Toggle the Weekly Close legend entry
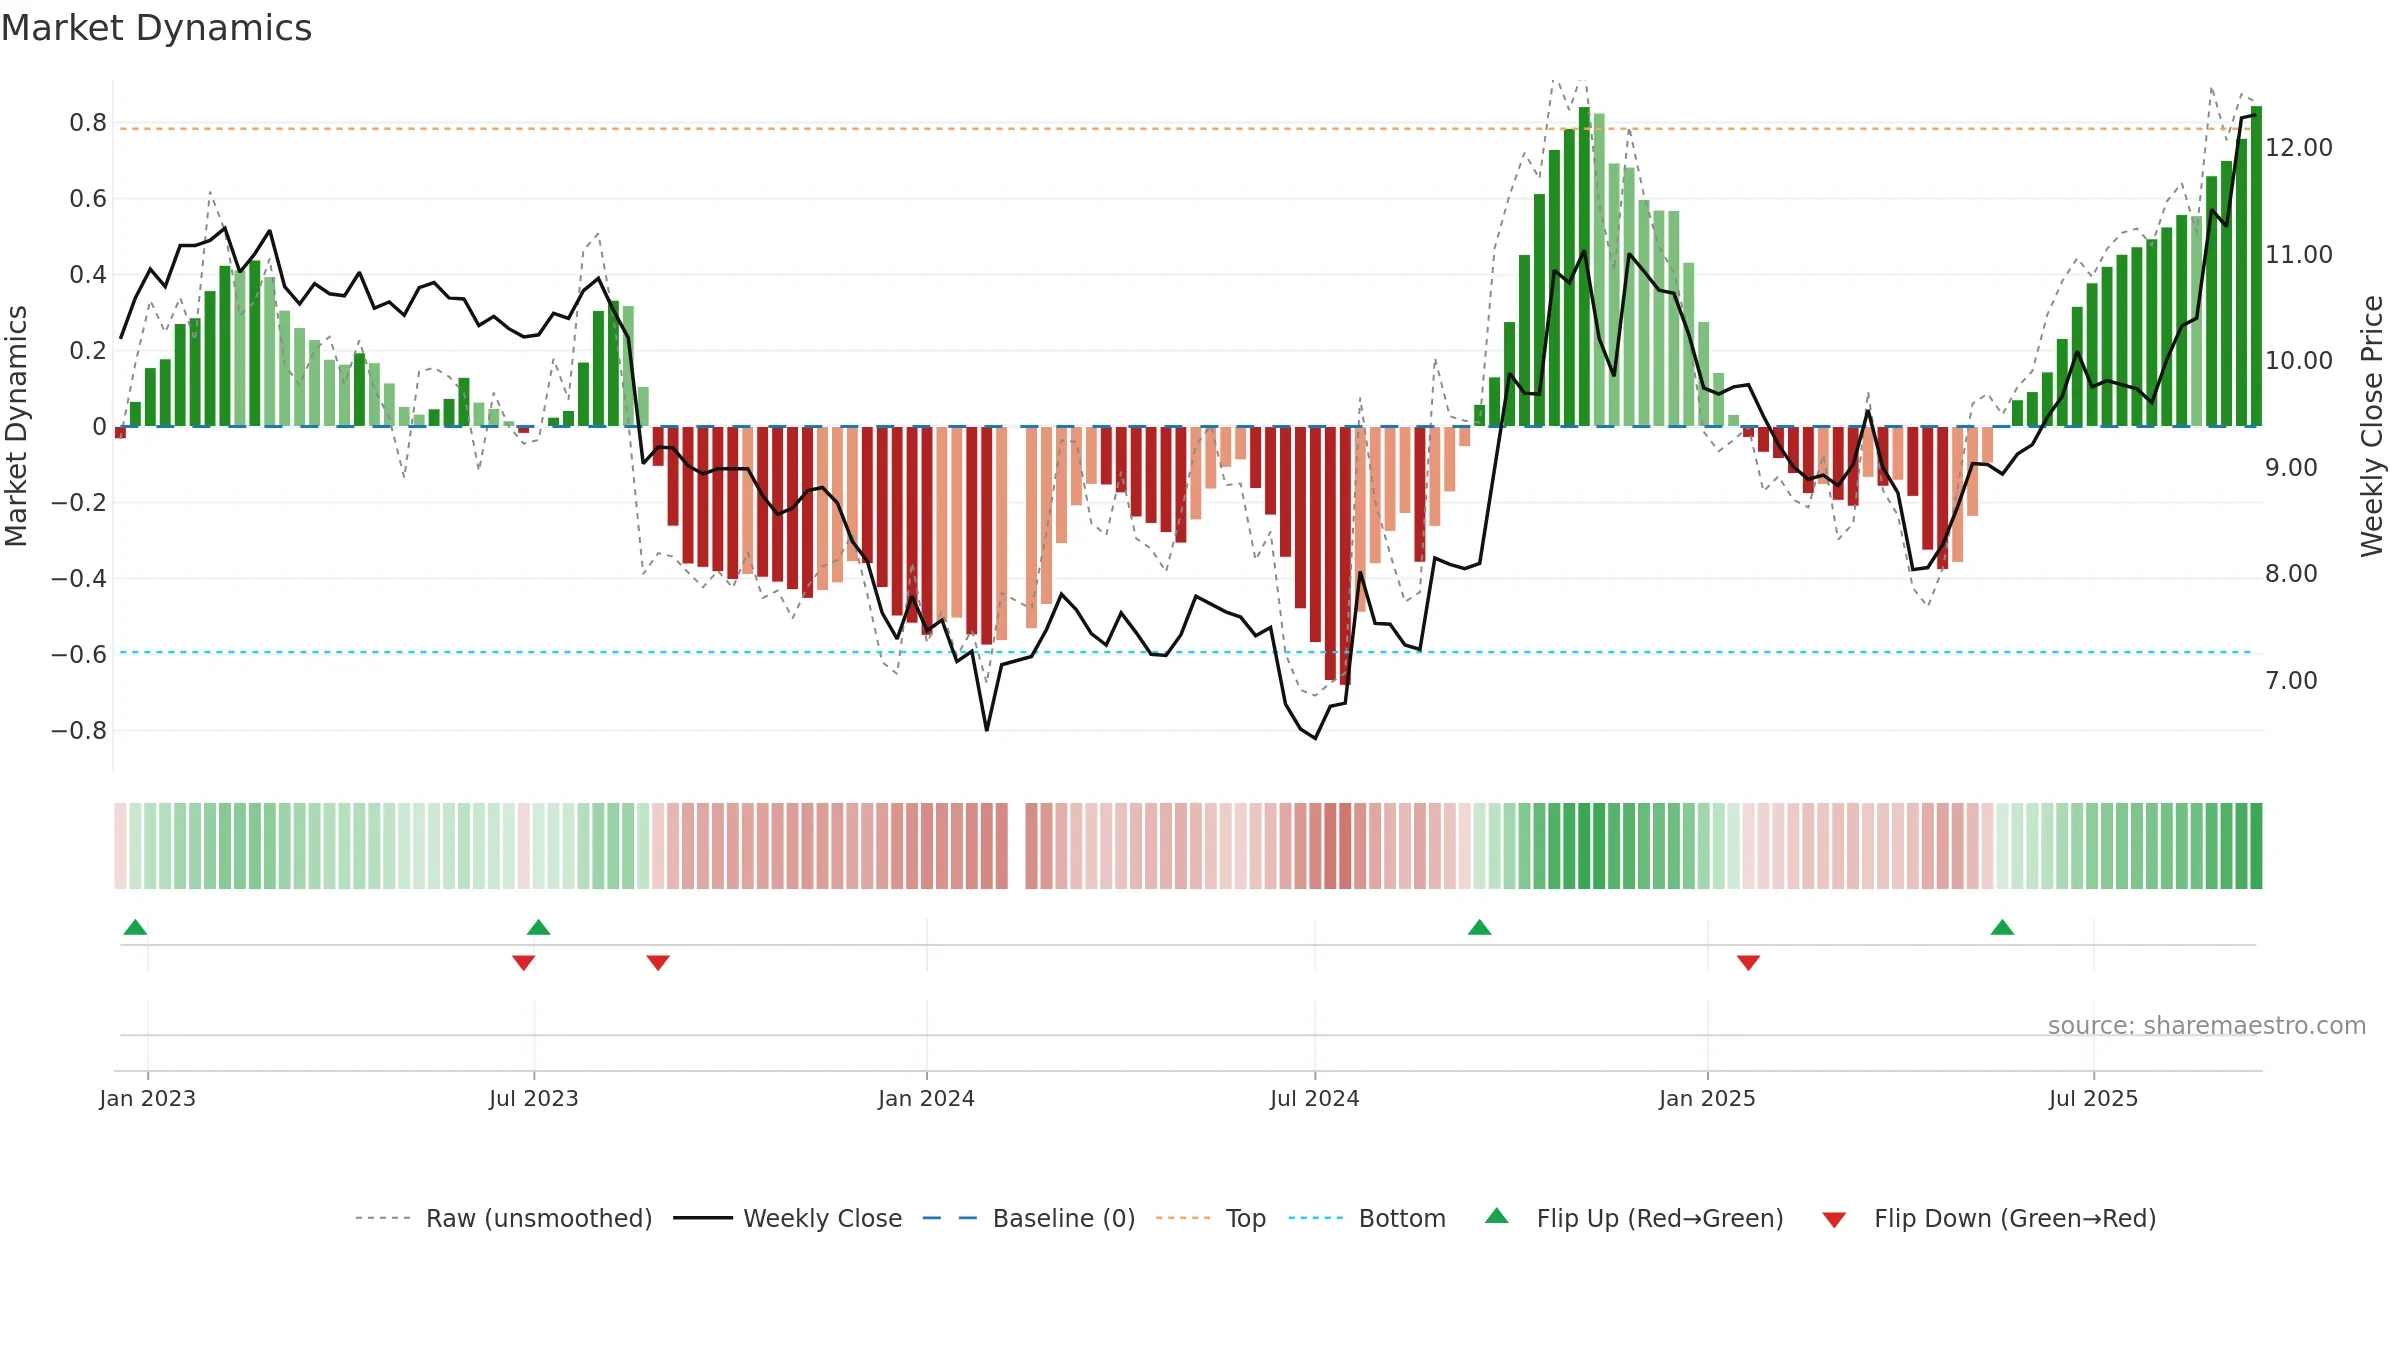The height and width of the screenshot is (1350, 2400). (x=788, y=1218)
